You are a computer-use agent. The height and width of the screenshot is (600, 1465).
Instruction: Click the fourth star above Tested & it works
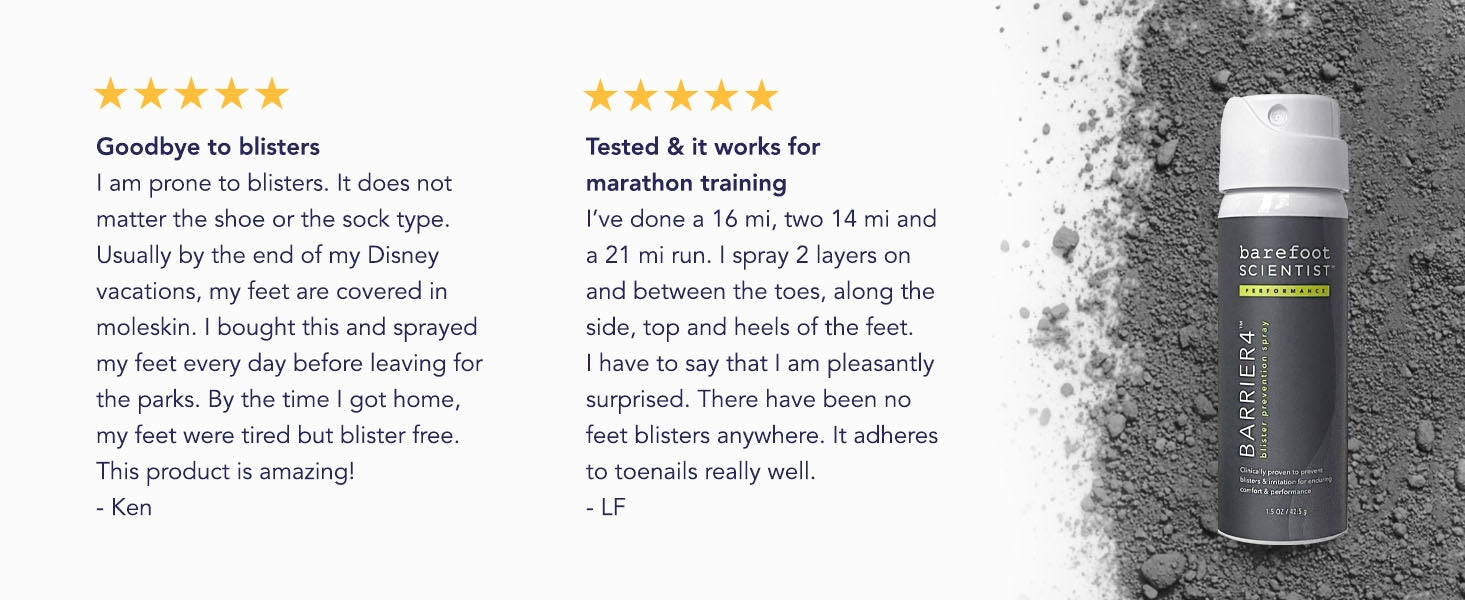(x=721, y=96)
